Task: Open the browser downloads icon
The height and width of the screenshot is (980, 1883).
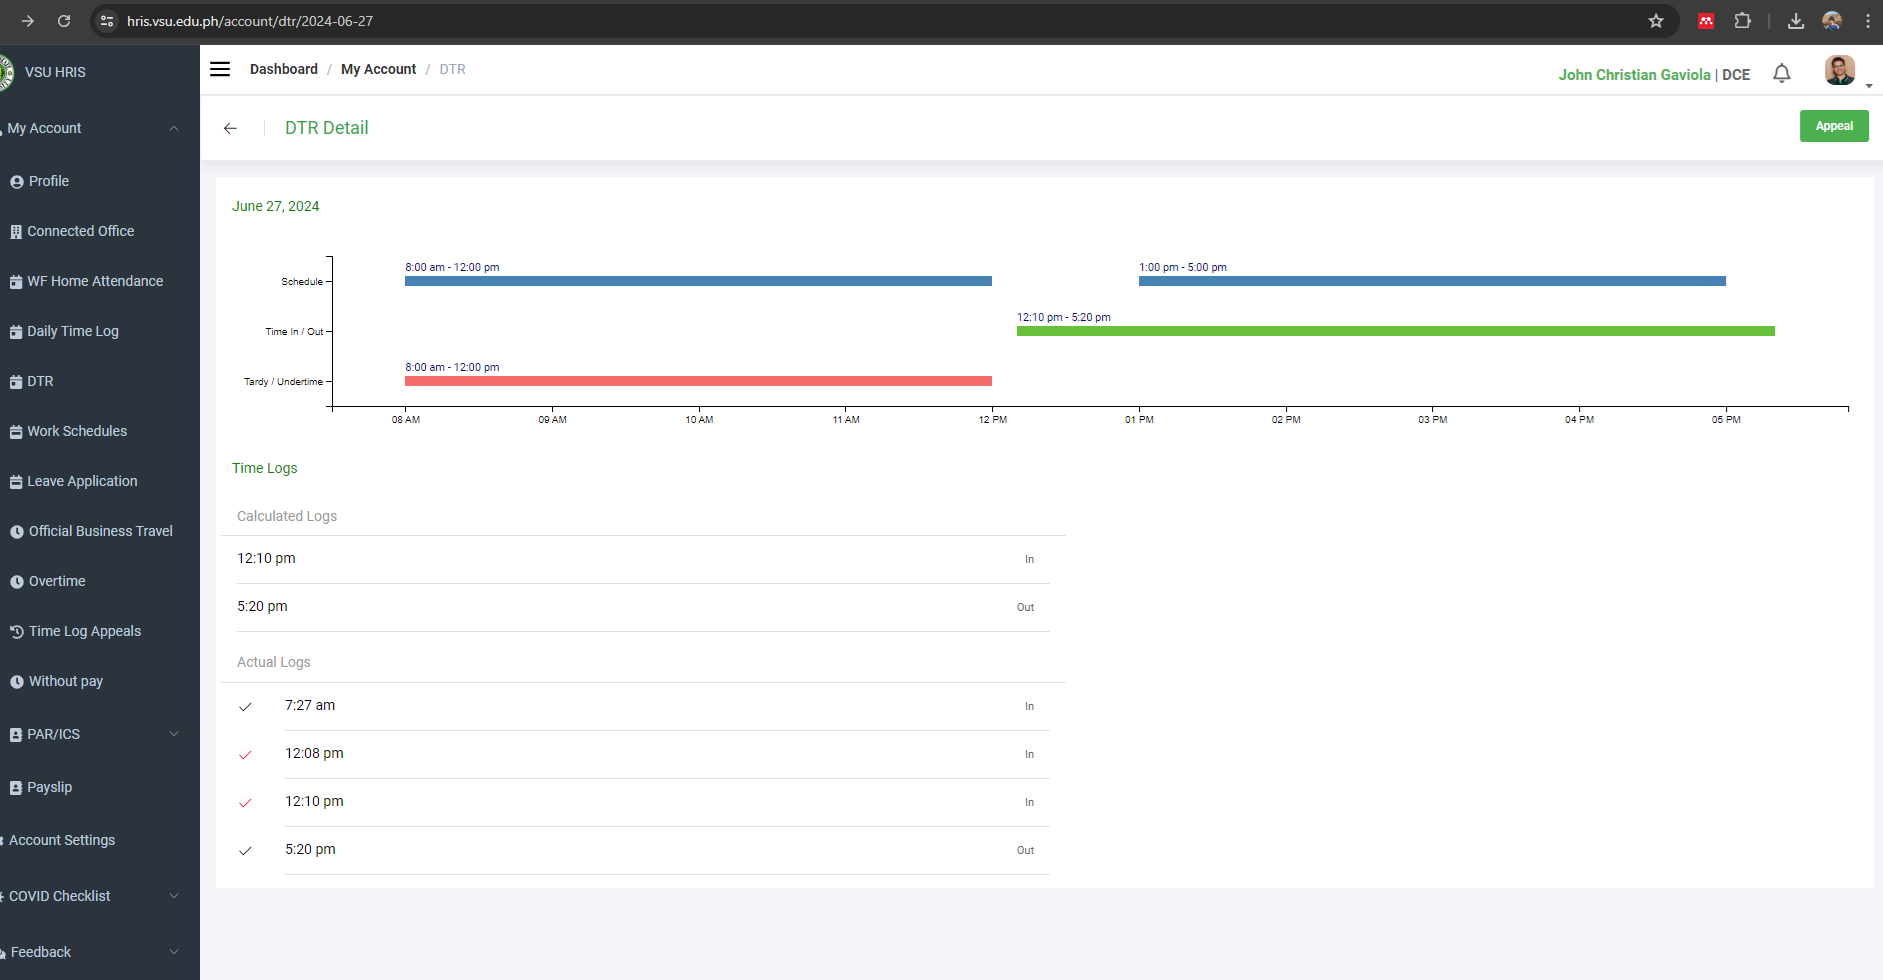Action: (1796, 21)
